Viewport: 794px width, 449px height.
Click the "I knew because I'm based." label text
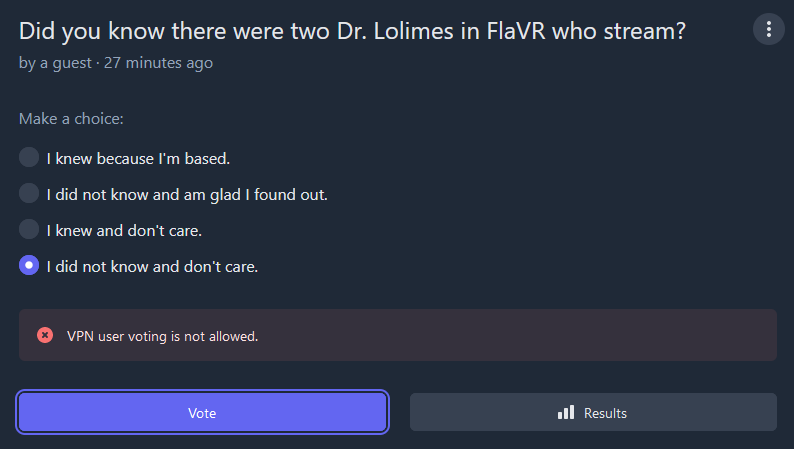point(138,159)
